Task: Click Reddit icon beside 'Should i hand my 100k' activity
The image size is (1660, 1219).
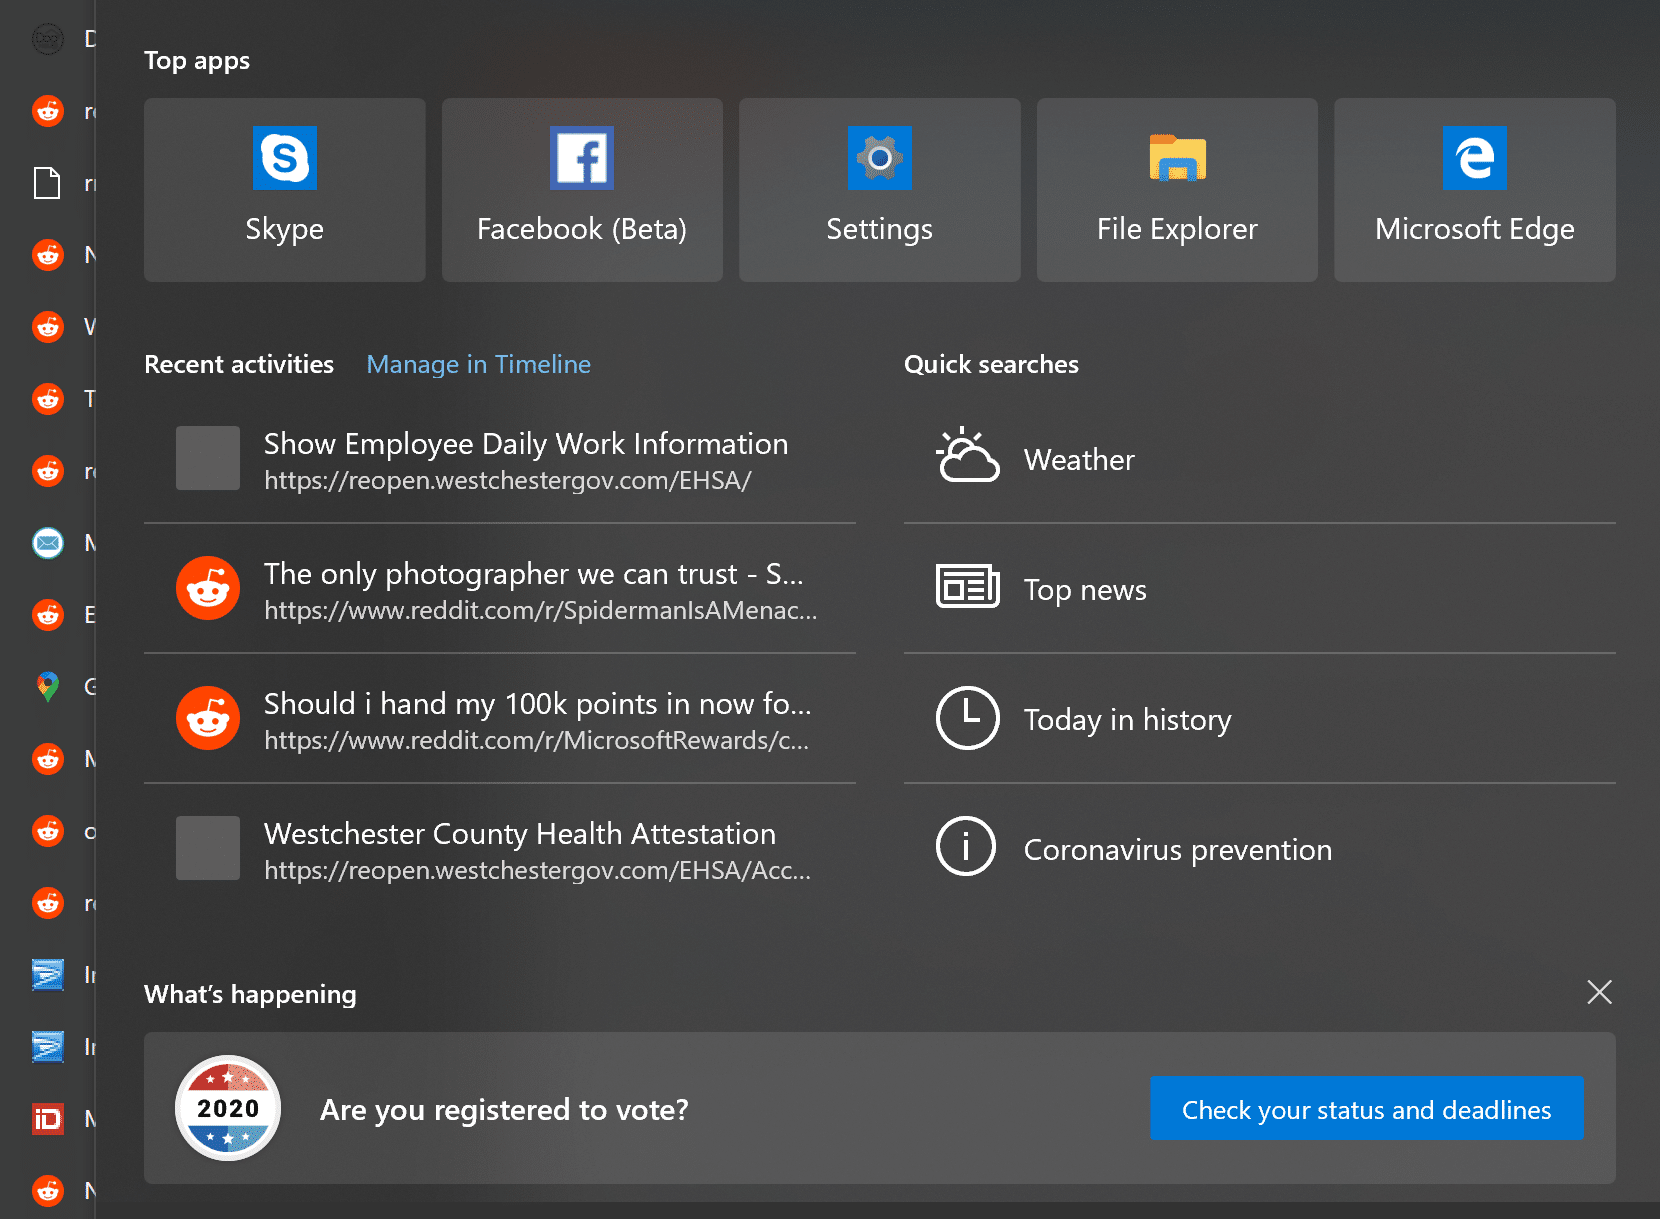Action: point(208,718)
